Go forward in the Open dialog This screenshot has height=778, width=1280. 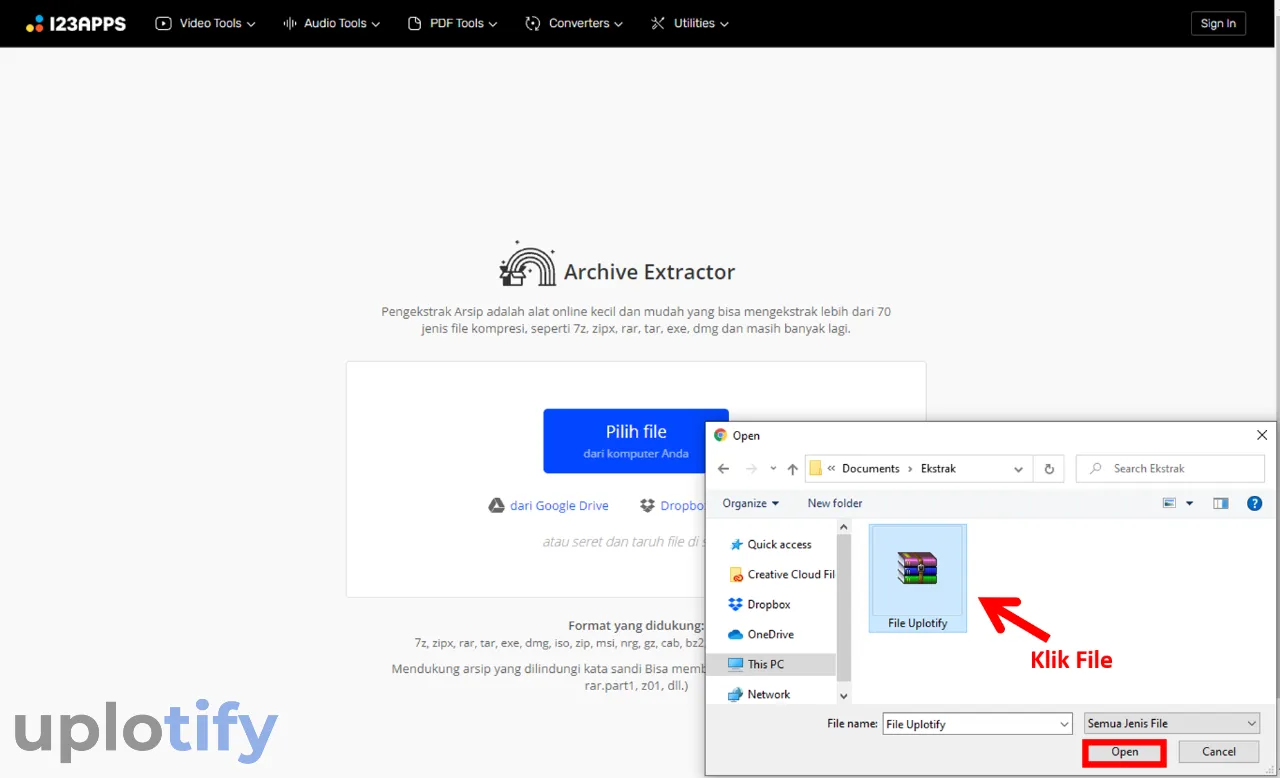pyautogui.click(x=750, y=469)
